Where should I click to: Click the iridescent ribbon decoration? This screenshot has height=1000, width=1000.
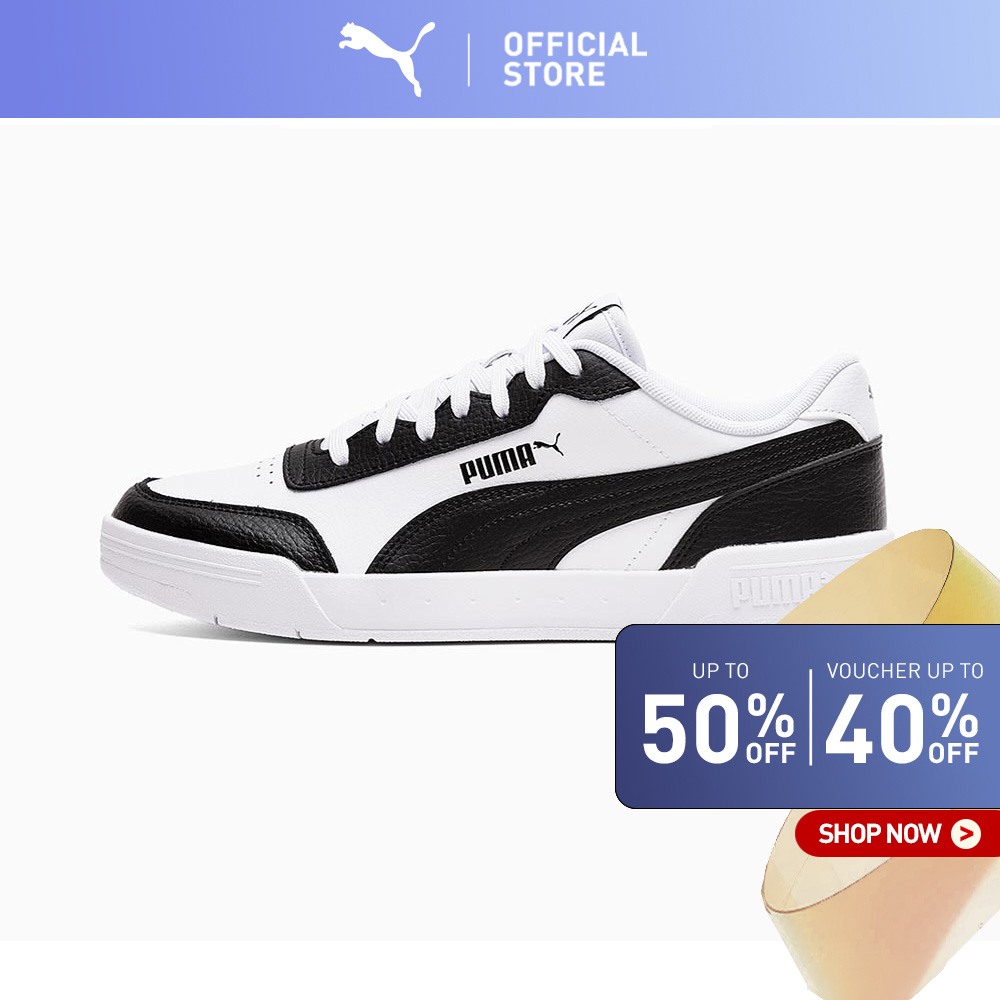[886, 765]
